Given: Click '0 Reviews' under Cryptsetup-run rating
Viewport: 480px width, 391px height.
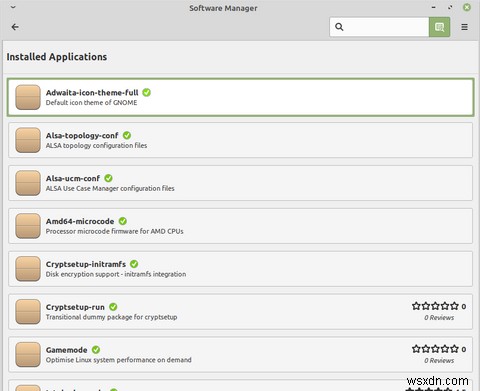Looking at the screenshot, I should click(439, 318).
